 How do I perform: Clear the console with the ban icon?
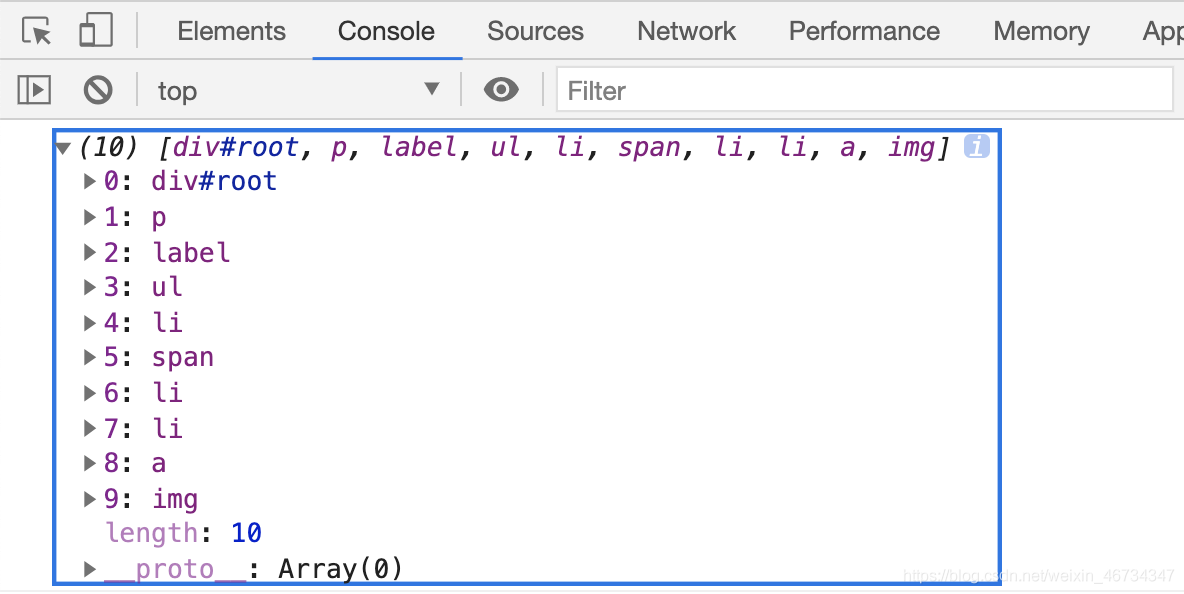tap(98, 90)
